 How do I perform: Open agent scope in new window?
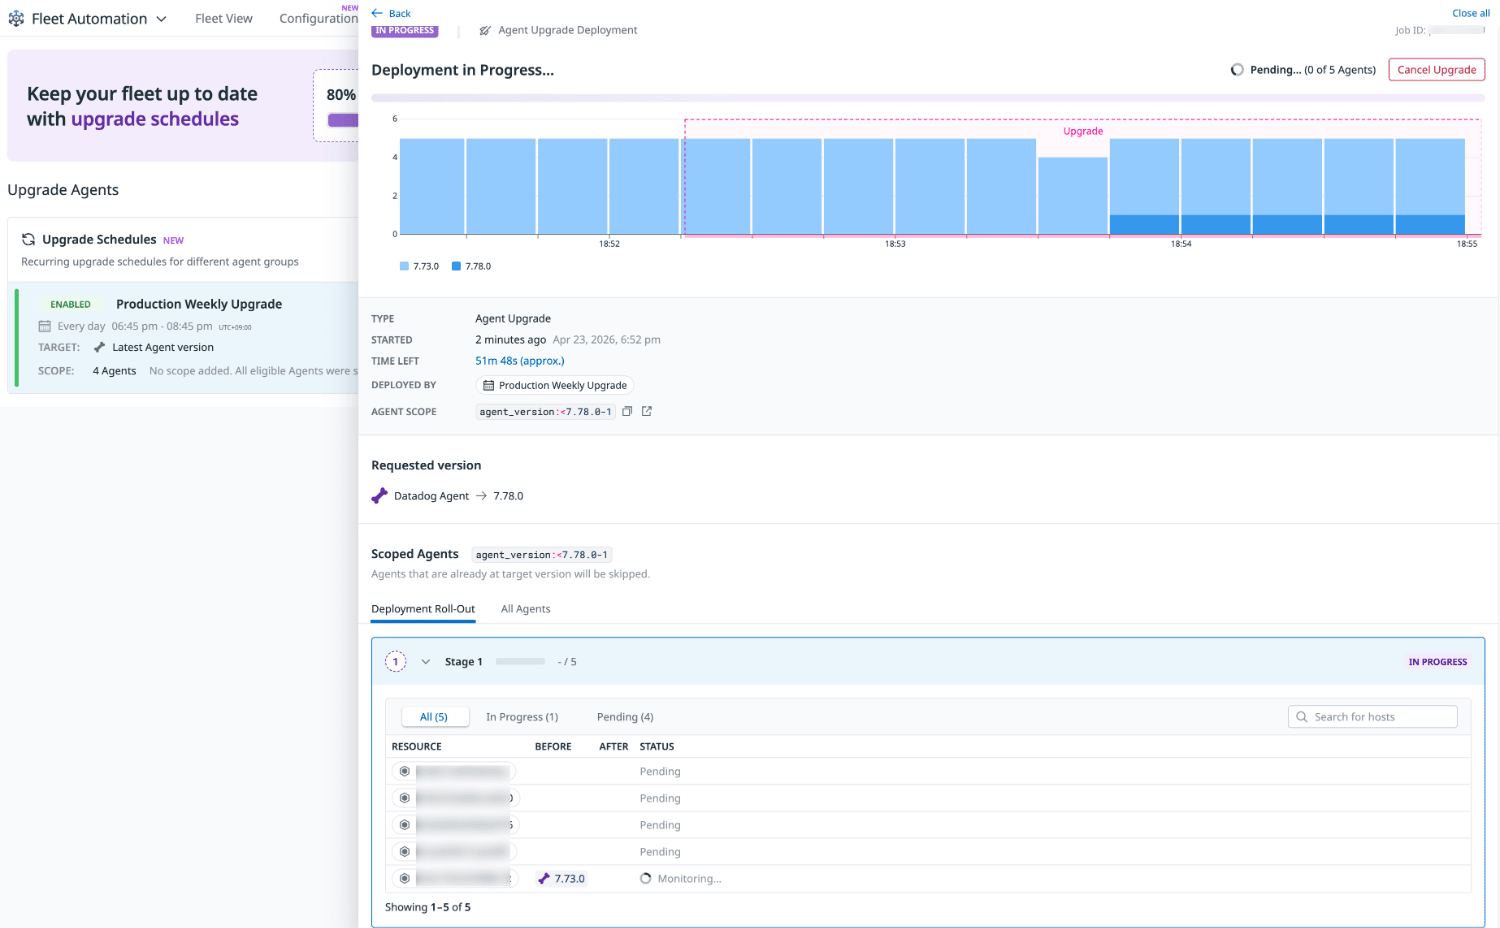tap(647, 411)
